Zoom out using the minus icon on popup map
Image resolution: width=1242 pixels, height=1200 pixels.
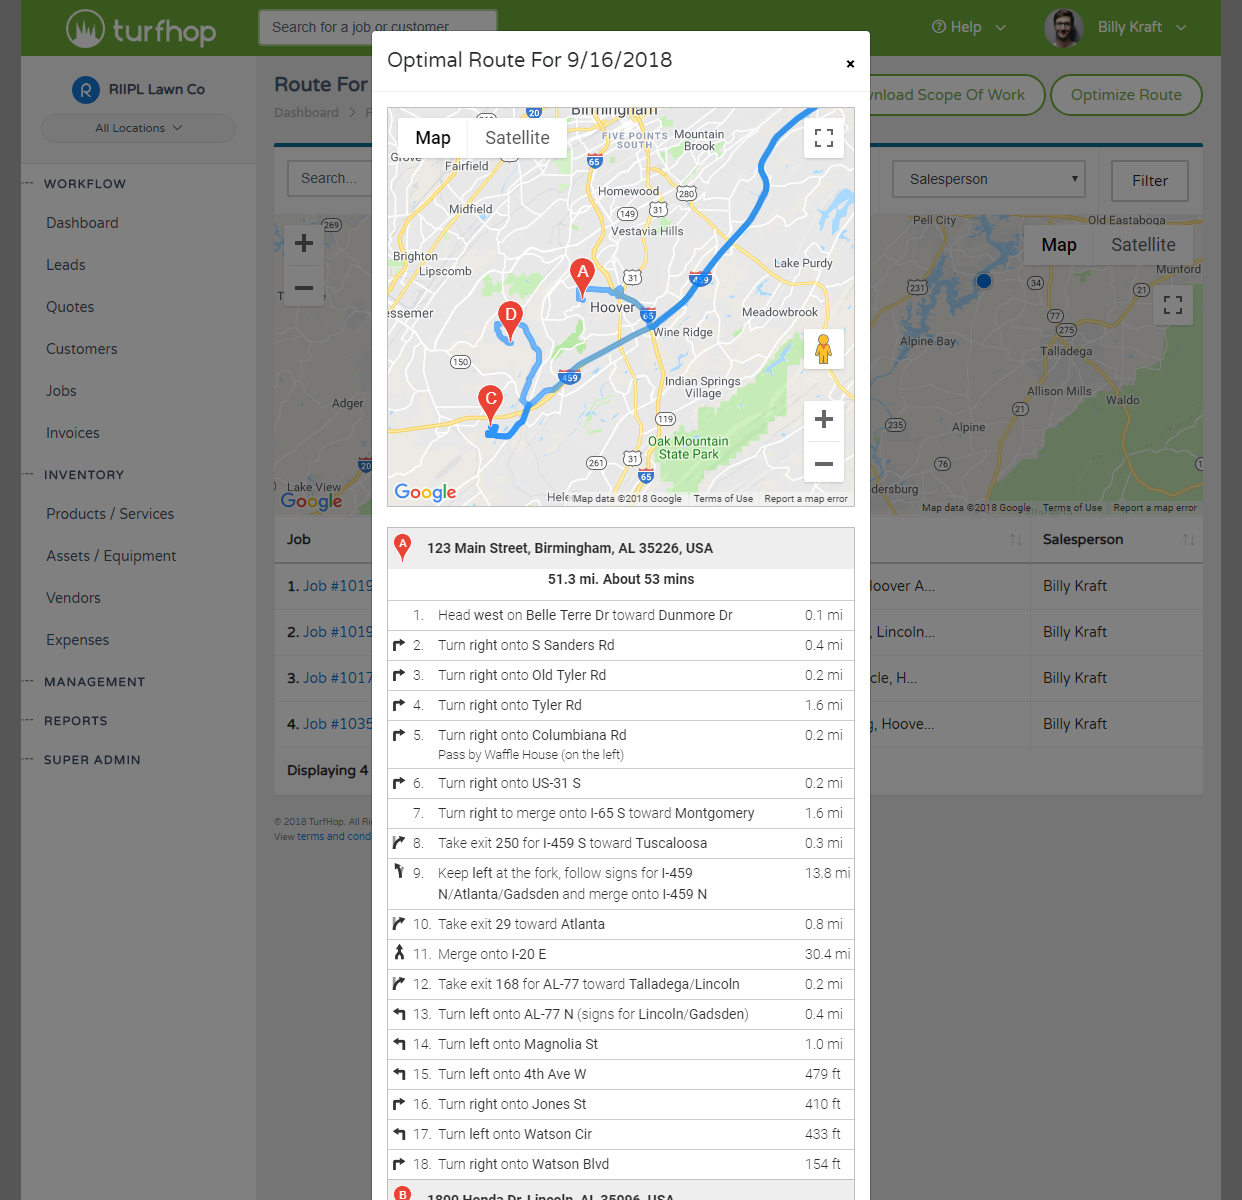click(823, 464)
